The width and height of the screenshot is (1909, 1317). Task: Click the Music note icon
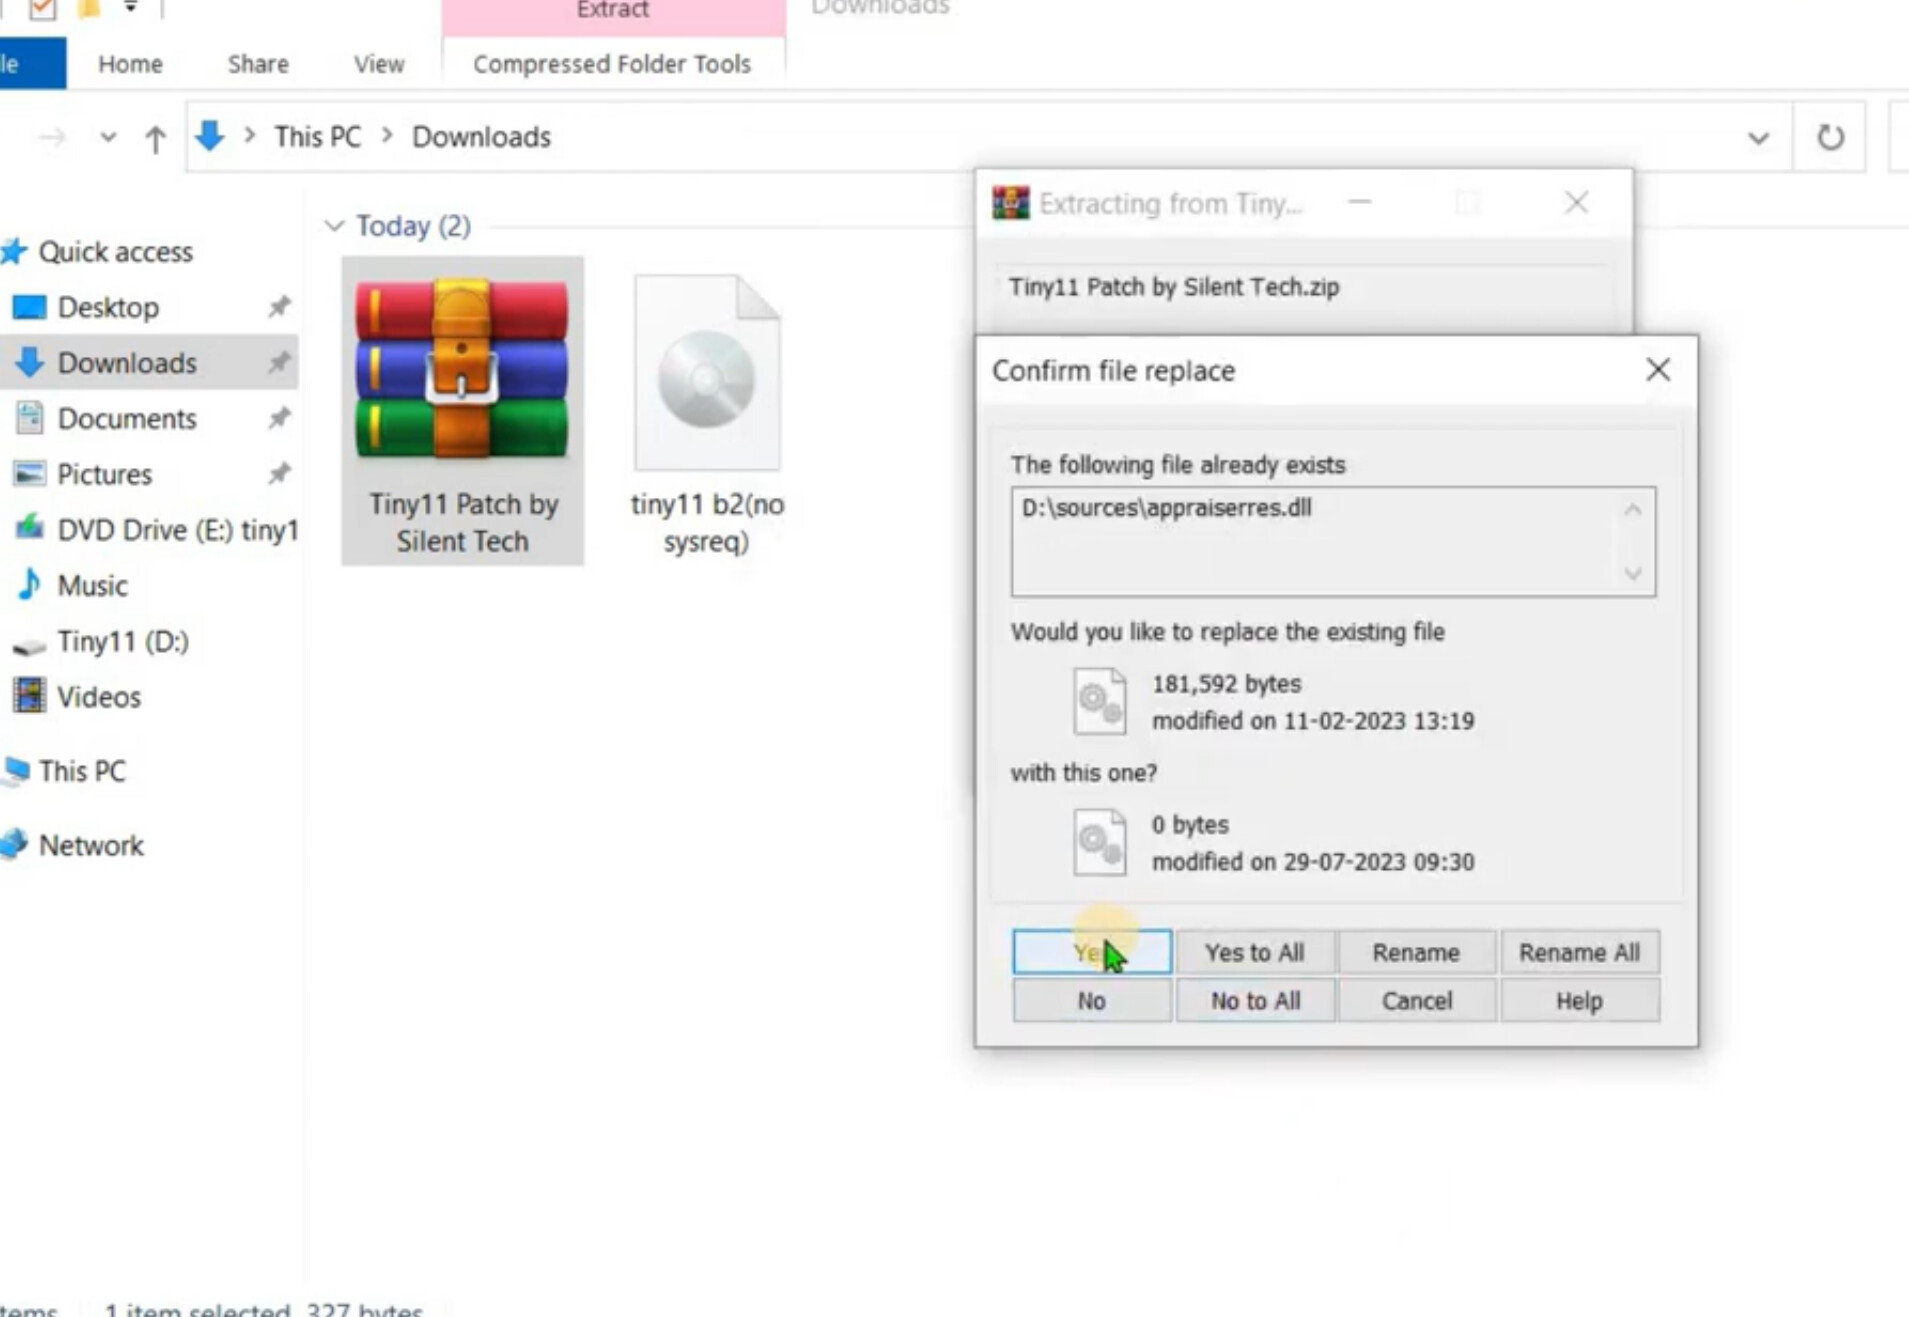pyautogui.click(x=29, y=584)
